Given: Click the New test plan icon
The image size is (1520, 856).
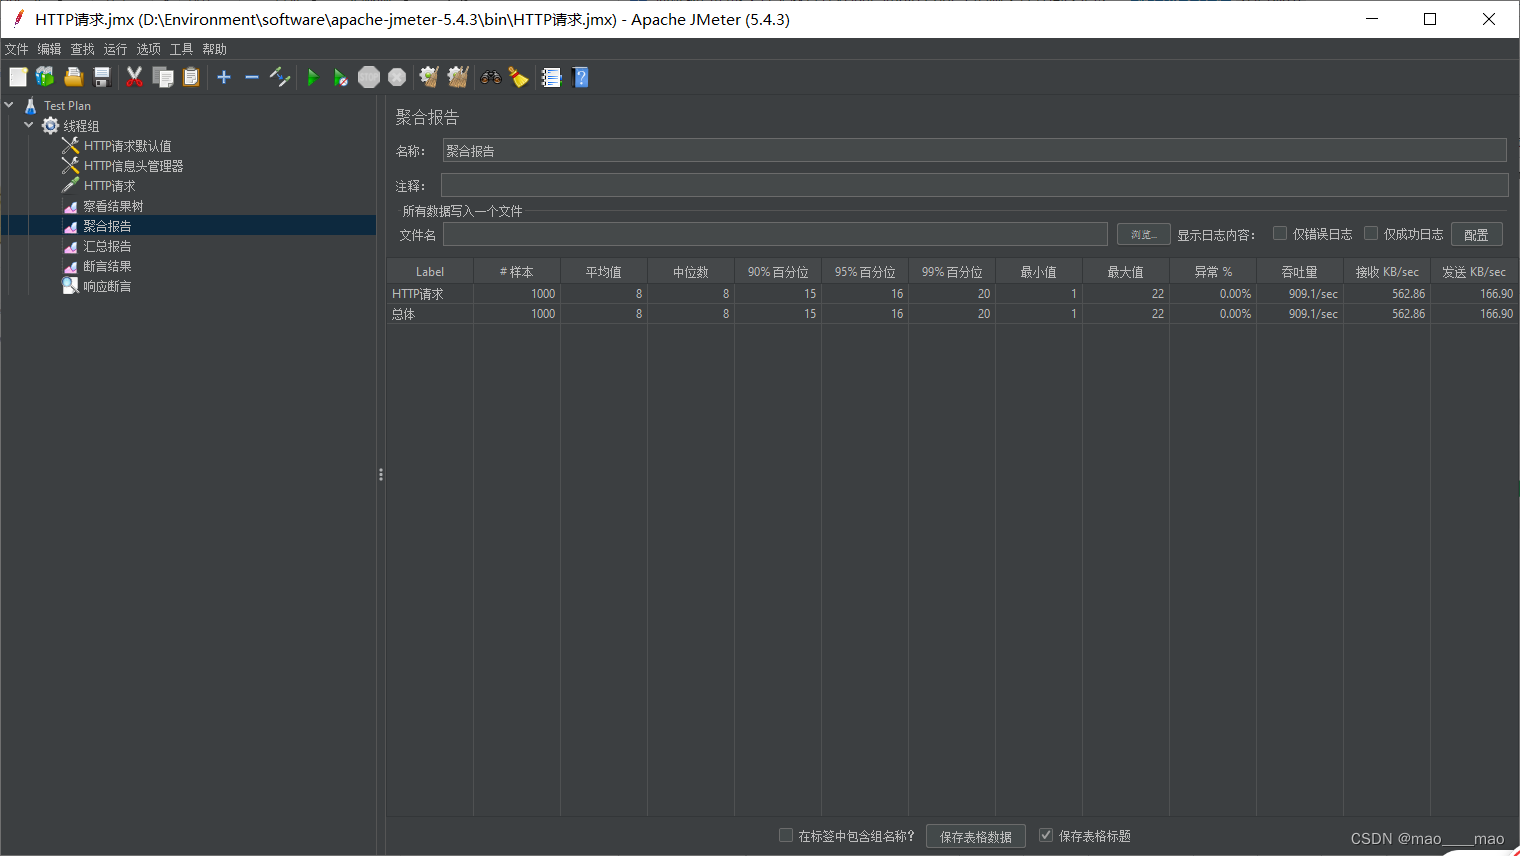Looking at the screenshot, I should (x=18, y=77).
